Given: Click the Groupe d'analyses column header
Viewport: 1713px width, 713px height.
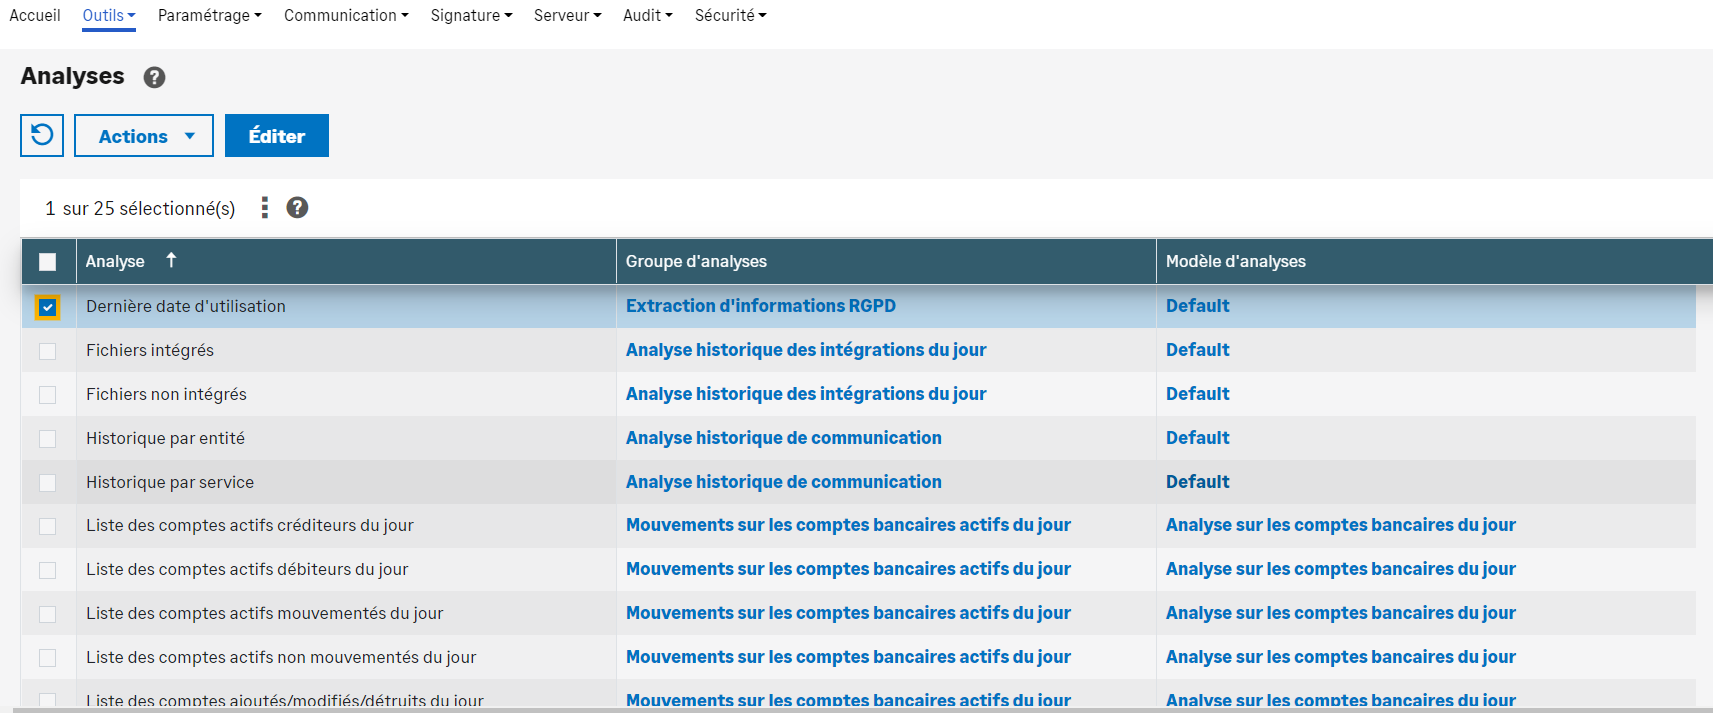Looking at the screenshot, I should 696,261.
